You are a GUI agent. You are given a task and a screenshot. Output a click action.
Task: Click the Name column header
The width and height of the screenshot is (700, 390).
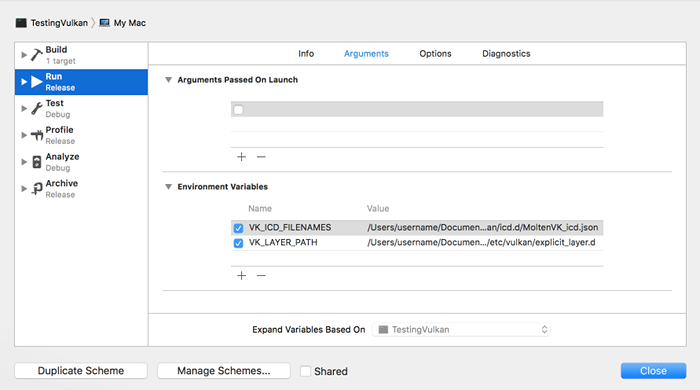260,208
